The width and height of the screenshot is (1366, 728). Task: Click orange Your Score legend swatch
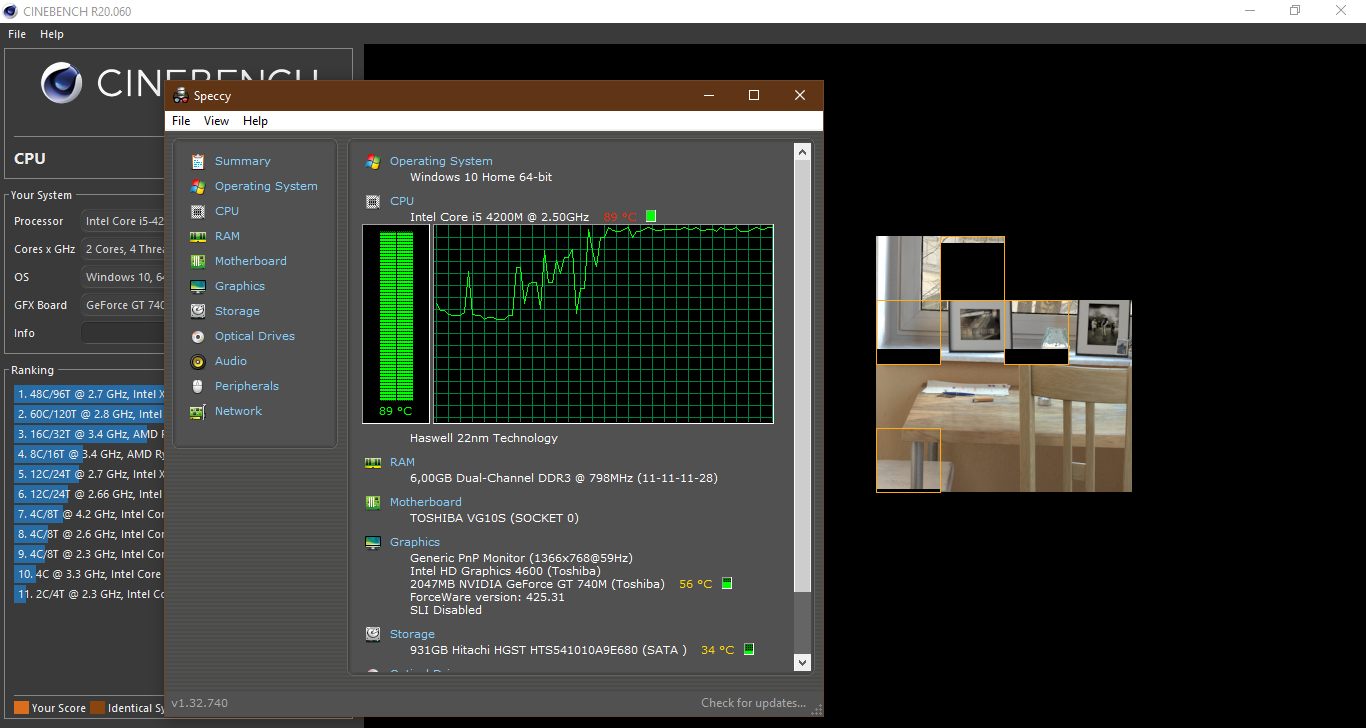pyautogui.click(x=21, y=708)
